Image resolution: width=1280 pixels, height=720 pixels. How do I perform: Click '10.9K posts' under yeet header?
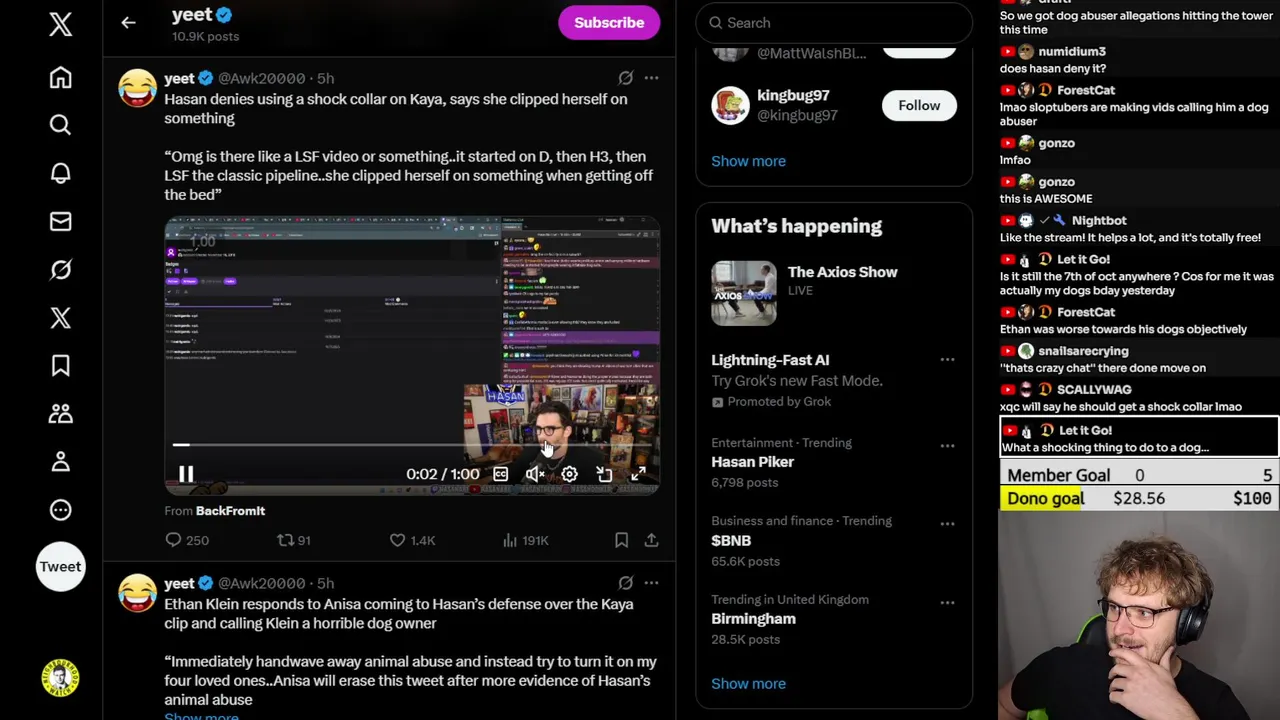pyautogui.click(x=205, y=36)
